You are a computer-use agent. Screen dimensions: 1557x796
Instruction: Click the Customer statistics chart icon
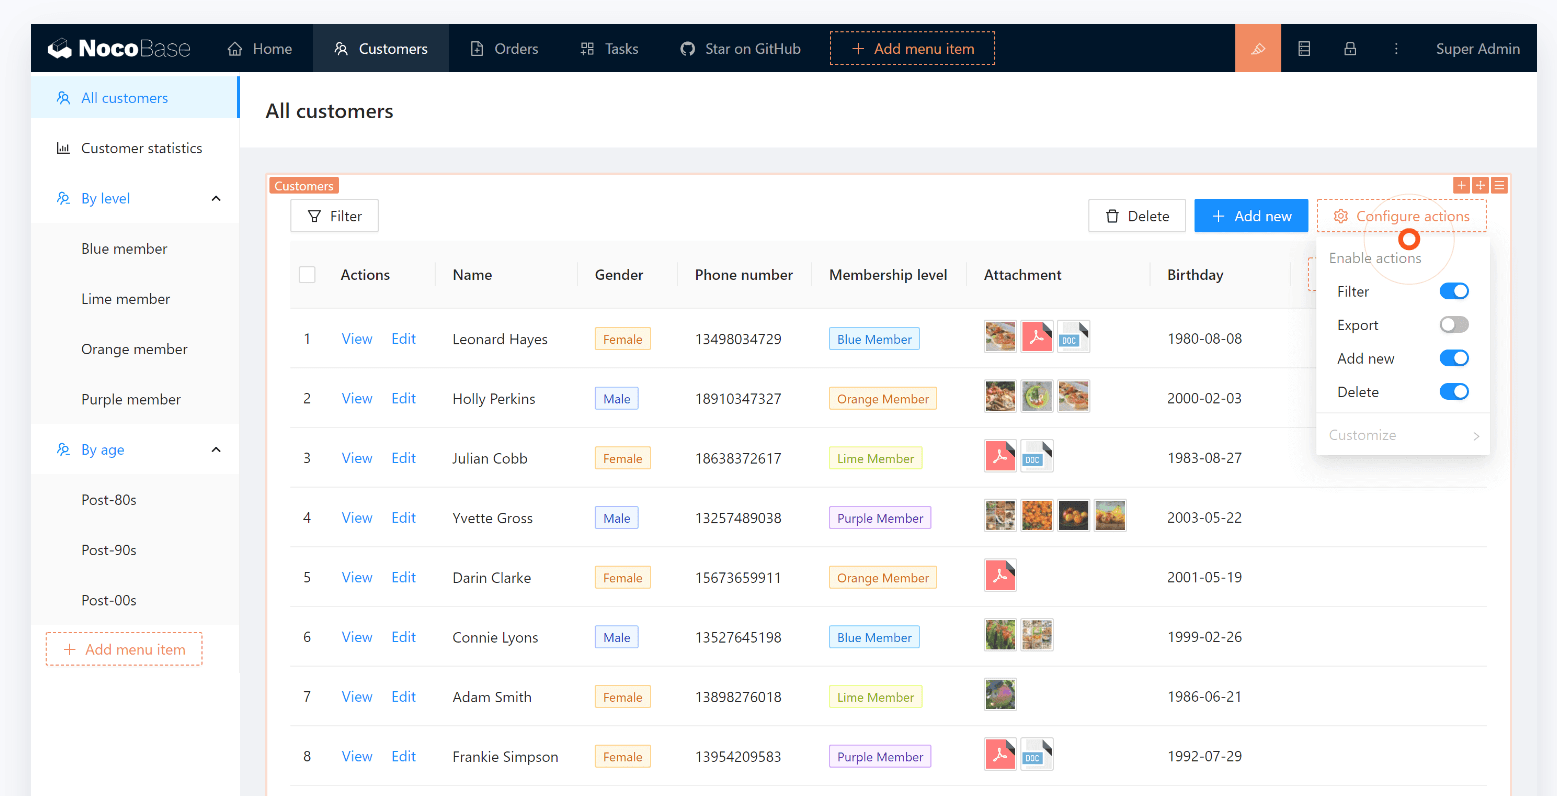pos(63,147)
